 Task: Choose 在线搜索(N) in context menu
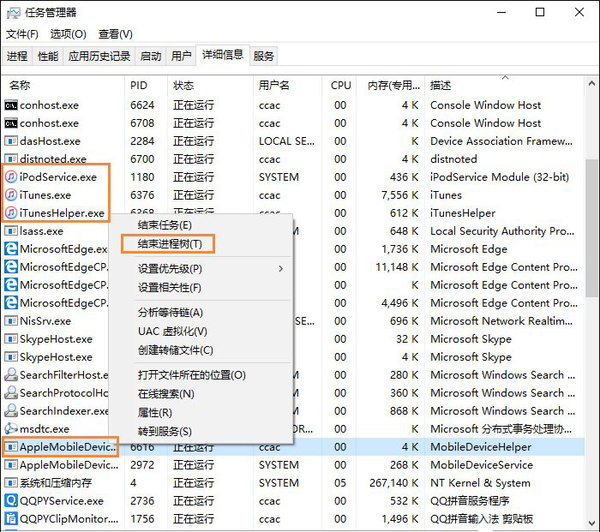[166, 393]
